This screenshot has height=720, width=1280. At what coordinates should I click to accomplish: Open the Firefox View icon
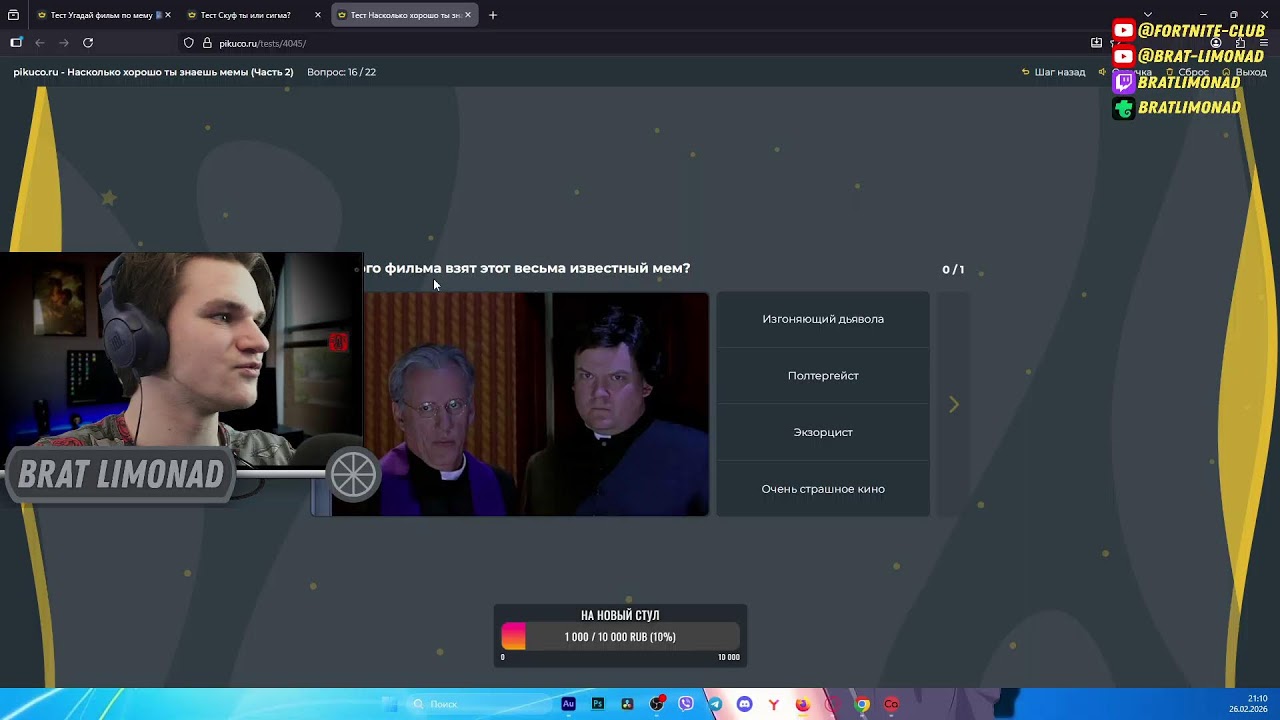[x=13, y=15]
